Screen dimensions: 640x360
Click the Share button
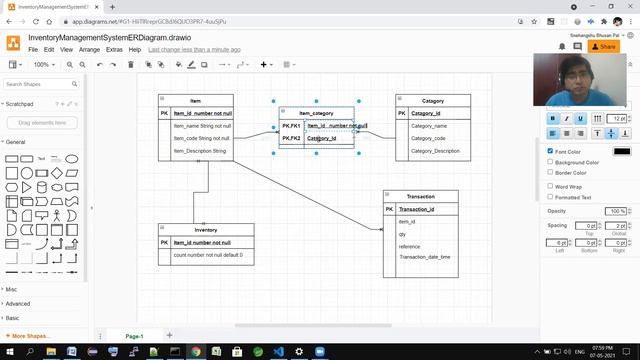(604, 47)
